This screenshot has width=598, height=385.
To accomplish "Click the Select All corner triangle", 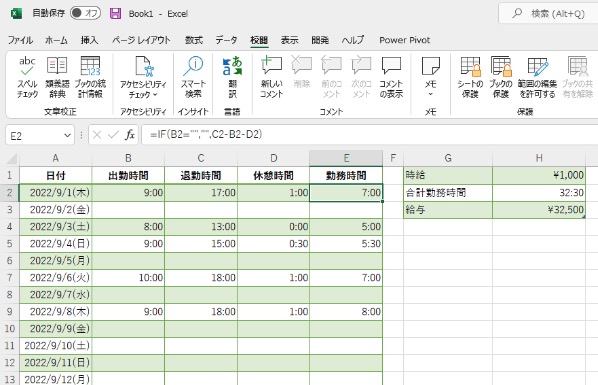I will click(11, 158).
